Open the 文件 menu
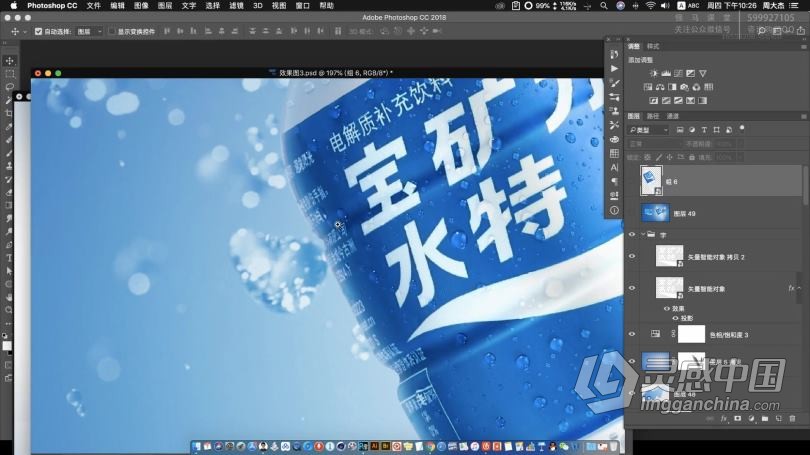Viewport: 810px width, 455px height. coord(94,6)
